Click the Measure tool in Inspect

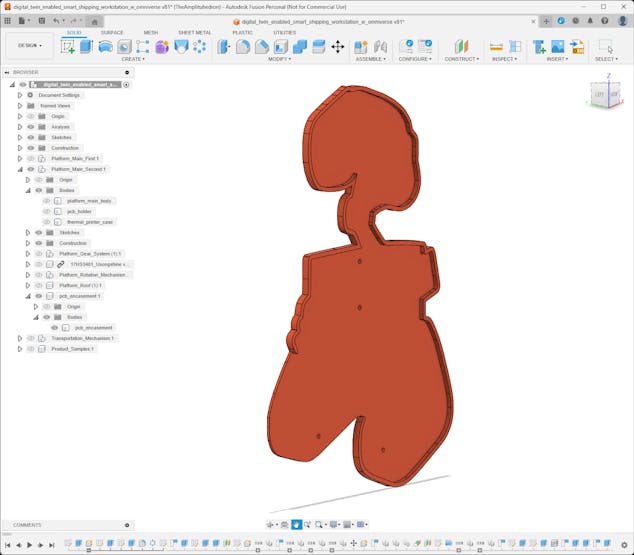click(496, 46)
